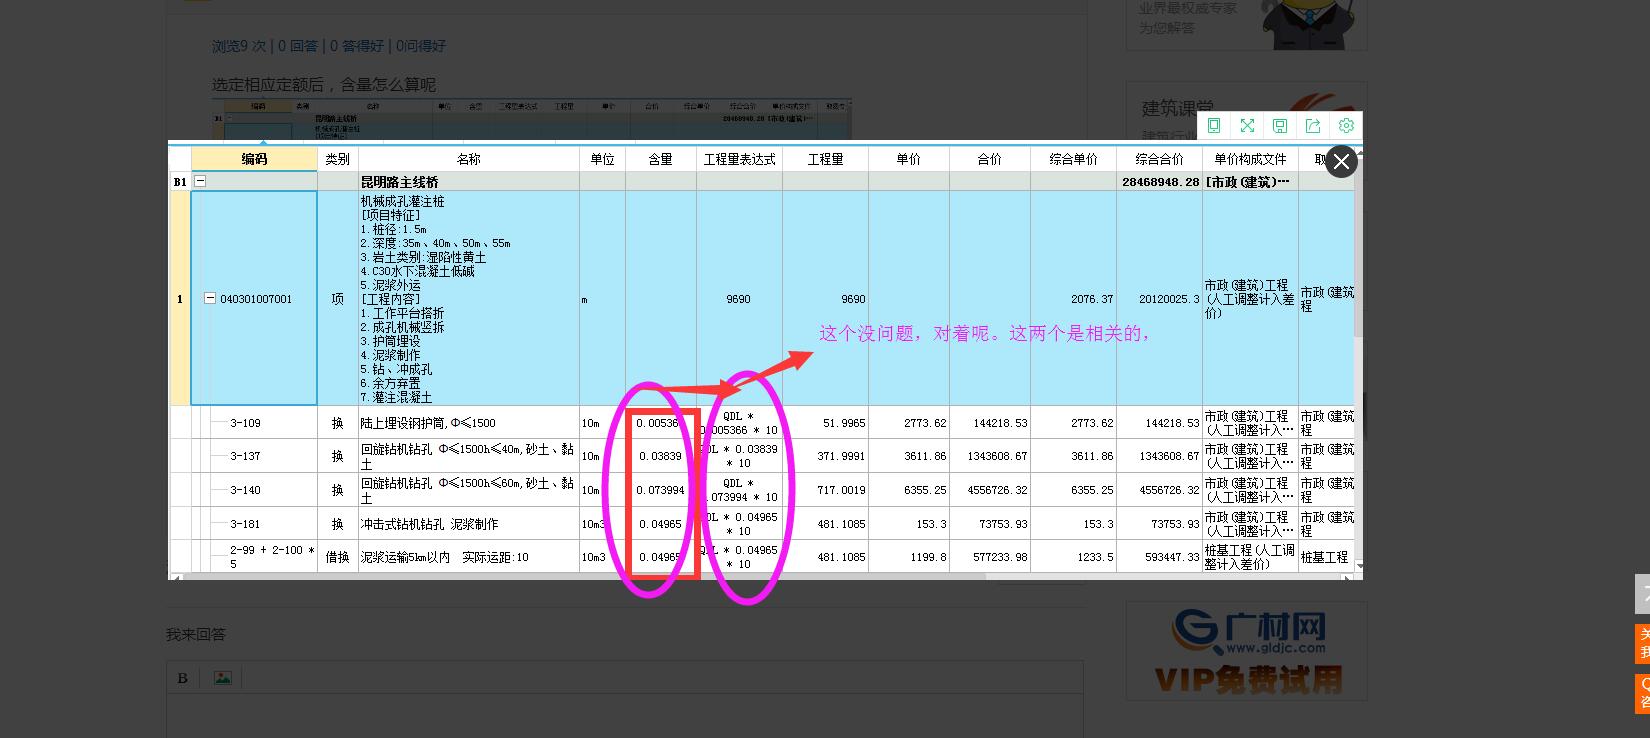1650x738 pixels.
Task: Select the 工程量表达式 column header
Action: 740,159
